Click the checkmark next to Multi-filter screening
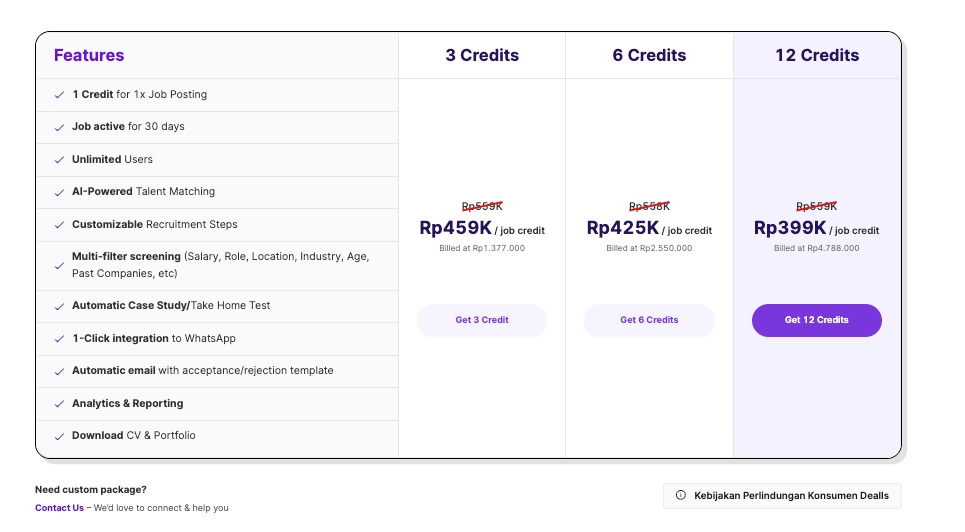 [x=59, y=265]
